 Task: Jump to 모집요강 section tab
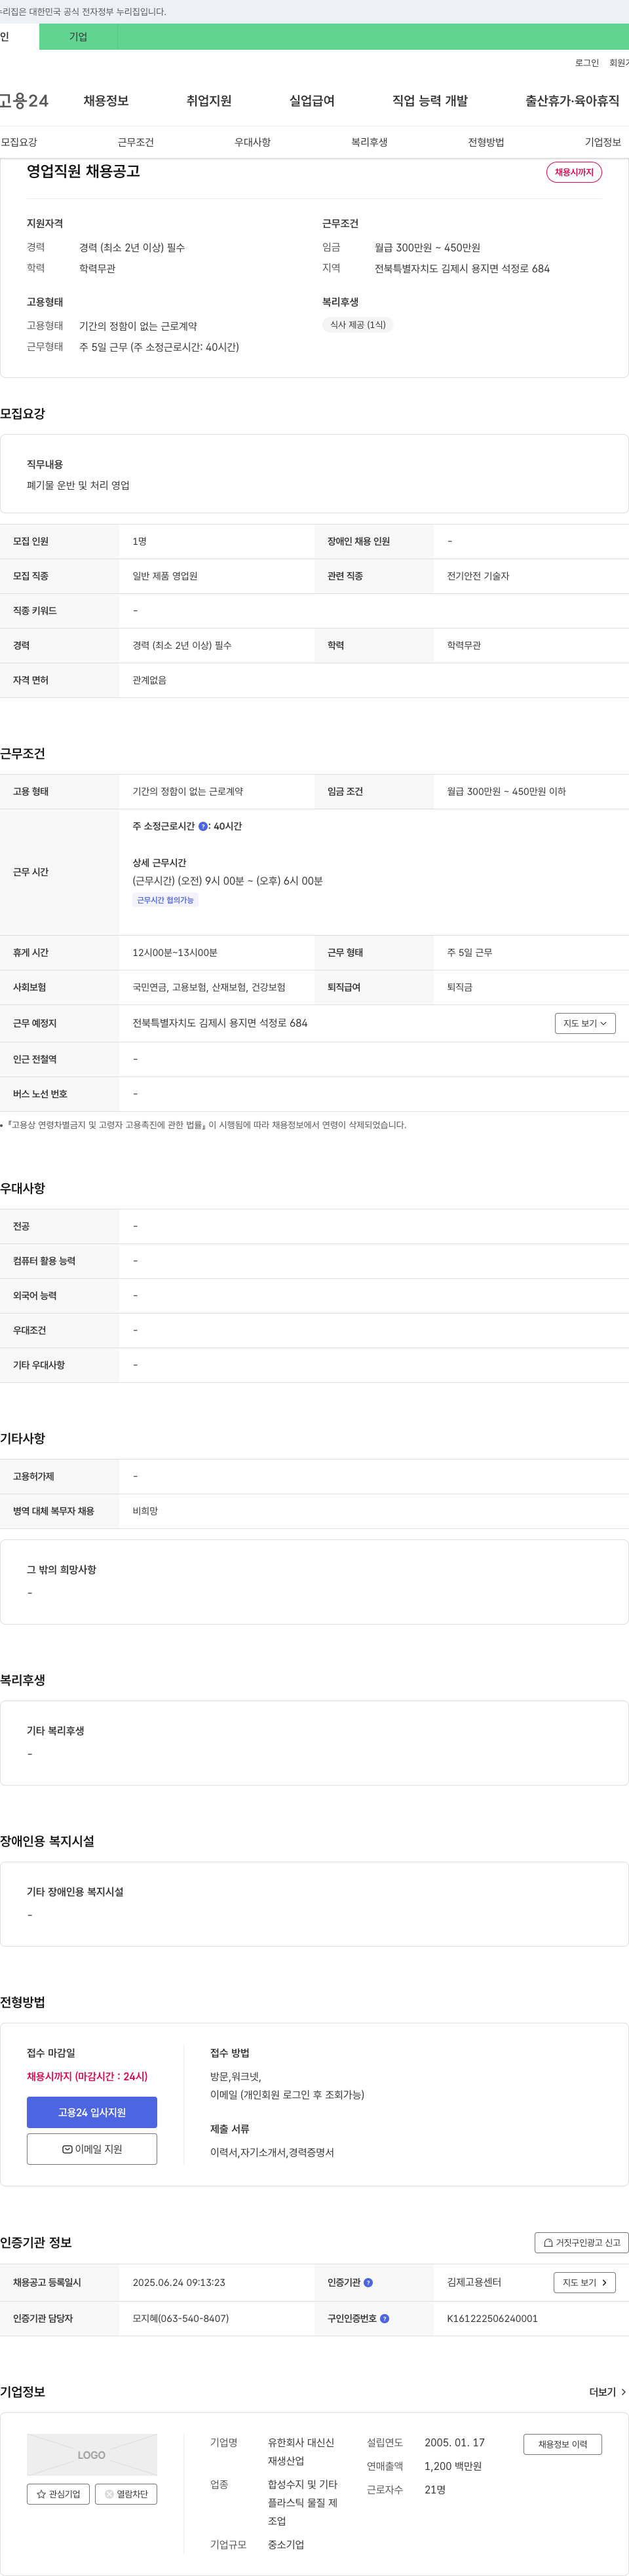click(x=19, y=142)
